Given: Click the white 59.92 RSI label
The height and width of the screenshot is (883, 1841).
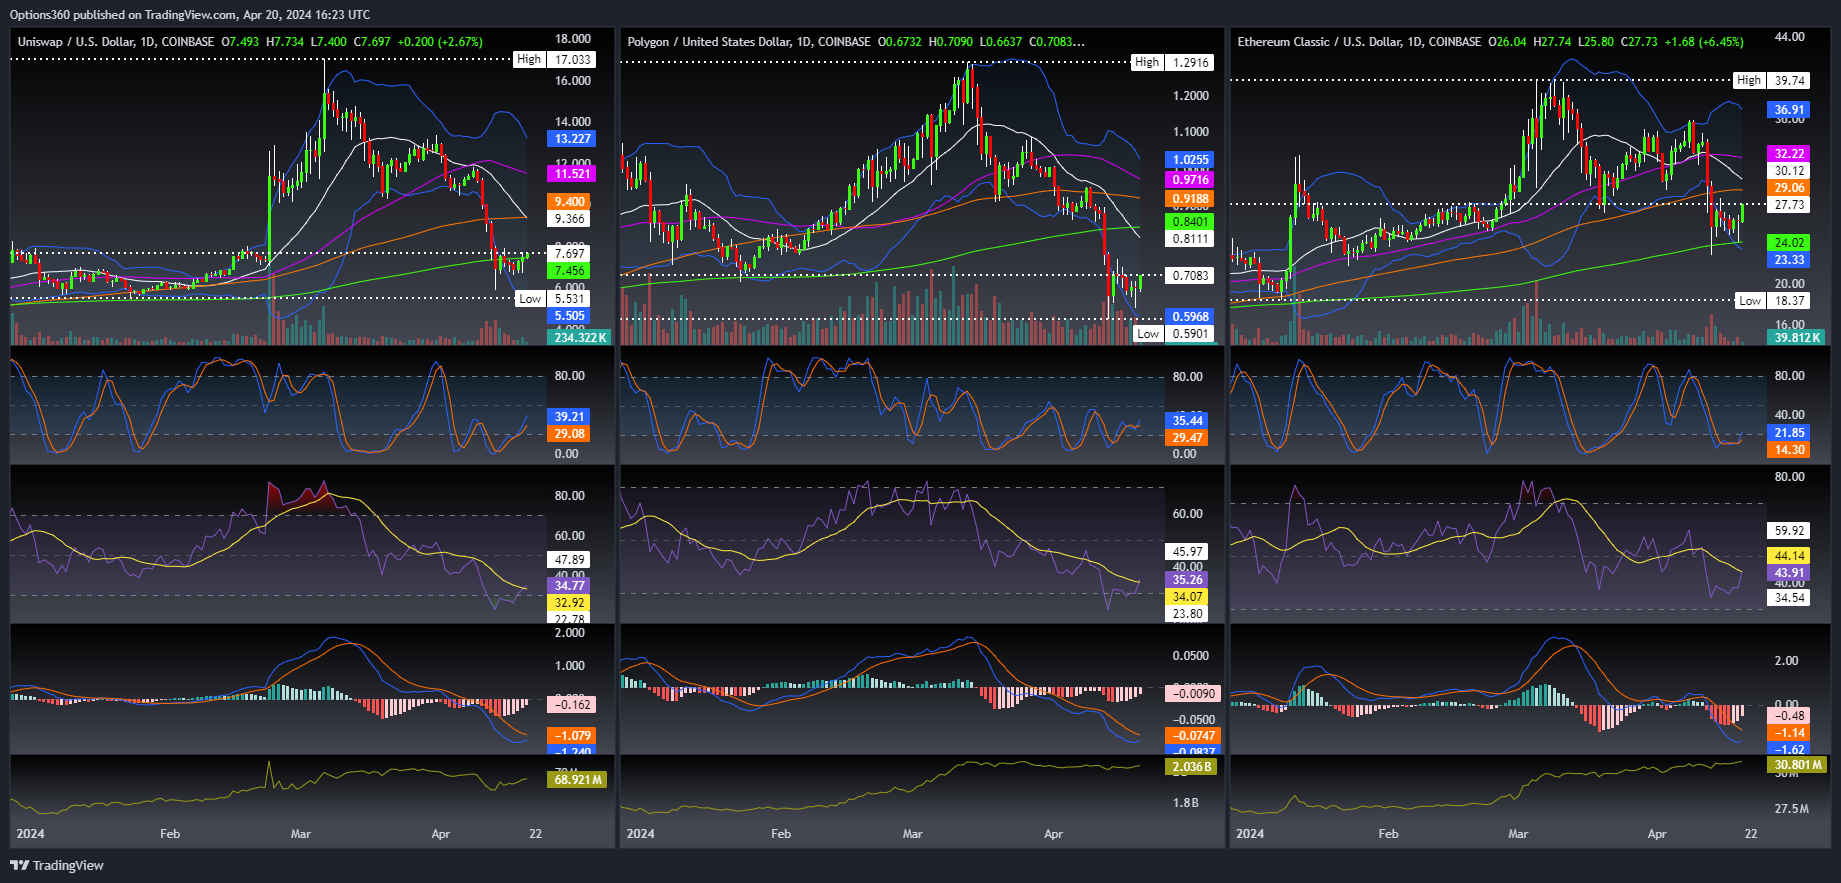Looking at the screenshot, I should (1789, 531).
